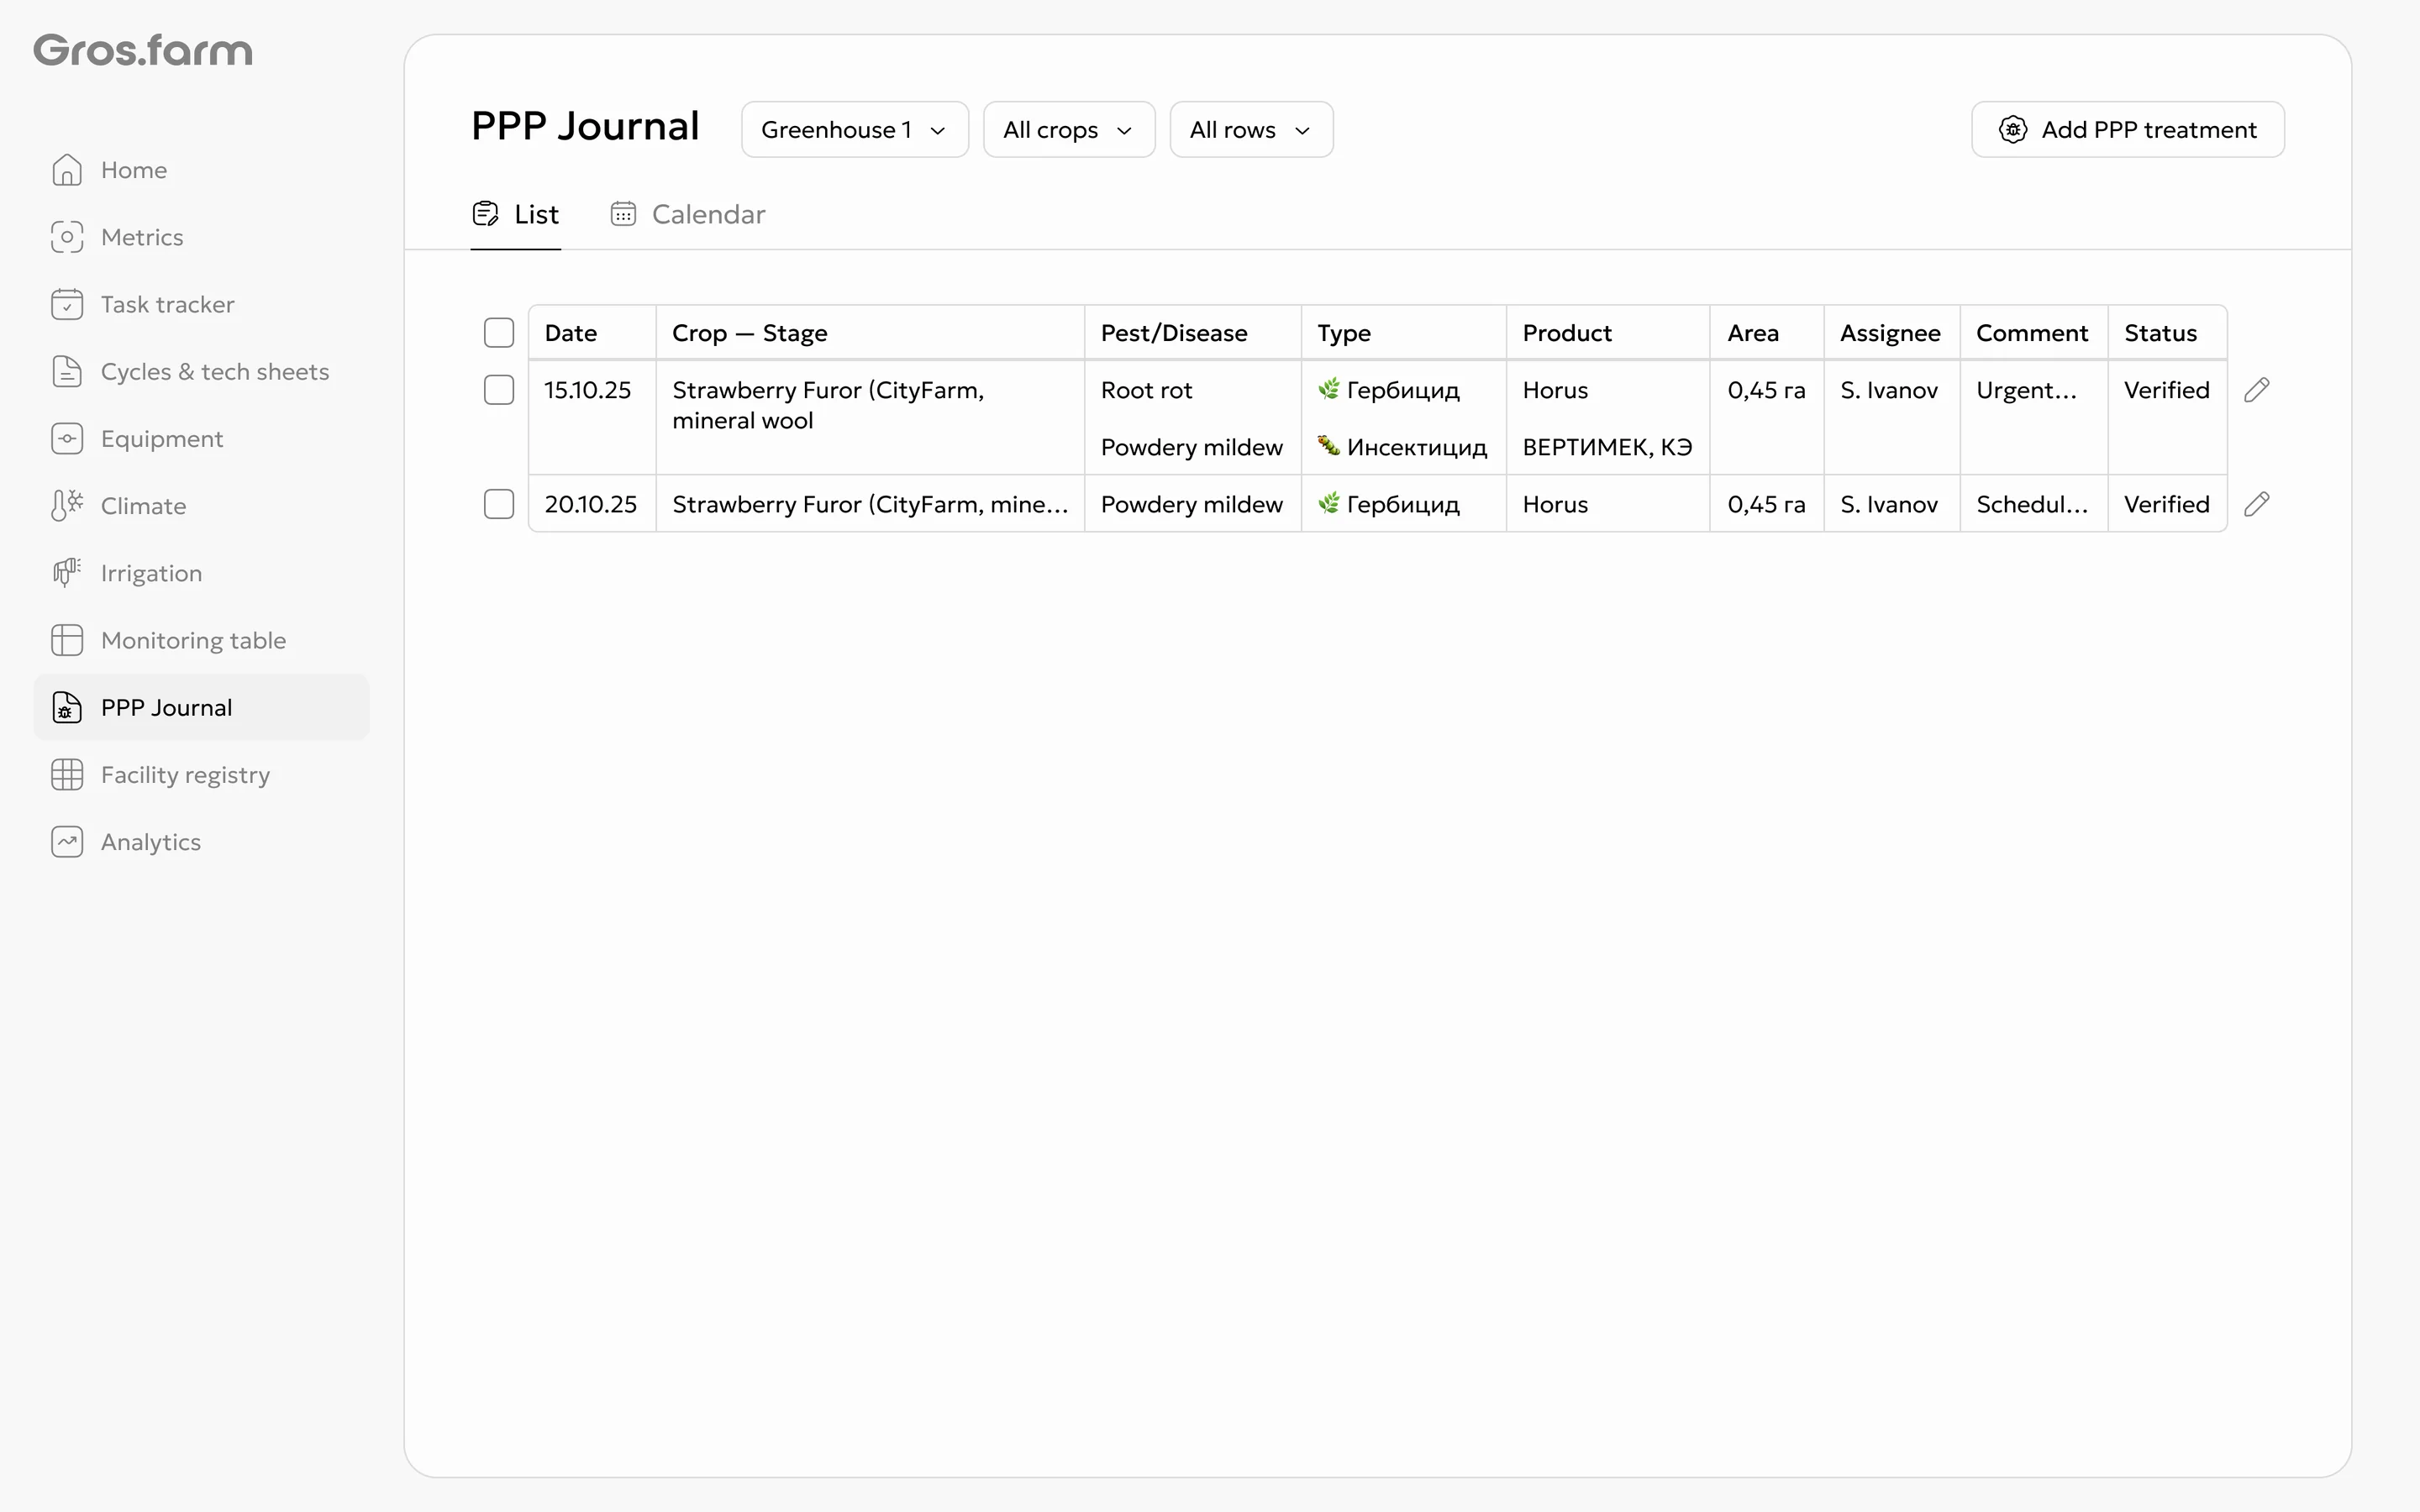
Task: Open Facility registry from the sidebar
Action: pyautogui.click(x=201, y=774)
